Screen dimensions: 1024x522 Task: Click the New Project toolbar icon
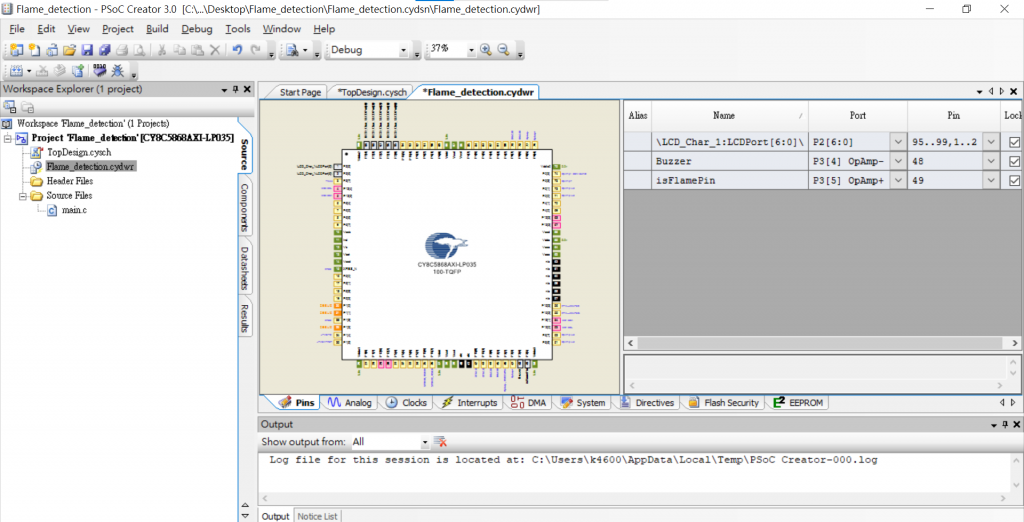16,50
